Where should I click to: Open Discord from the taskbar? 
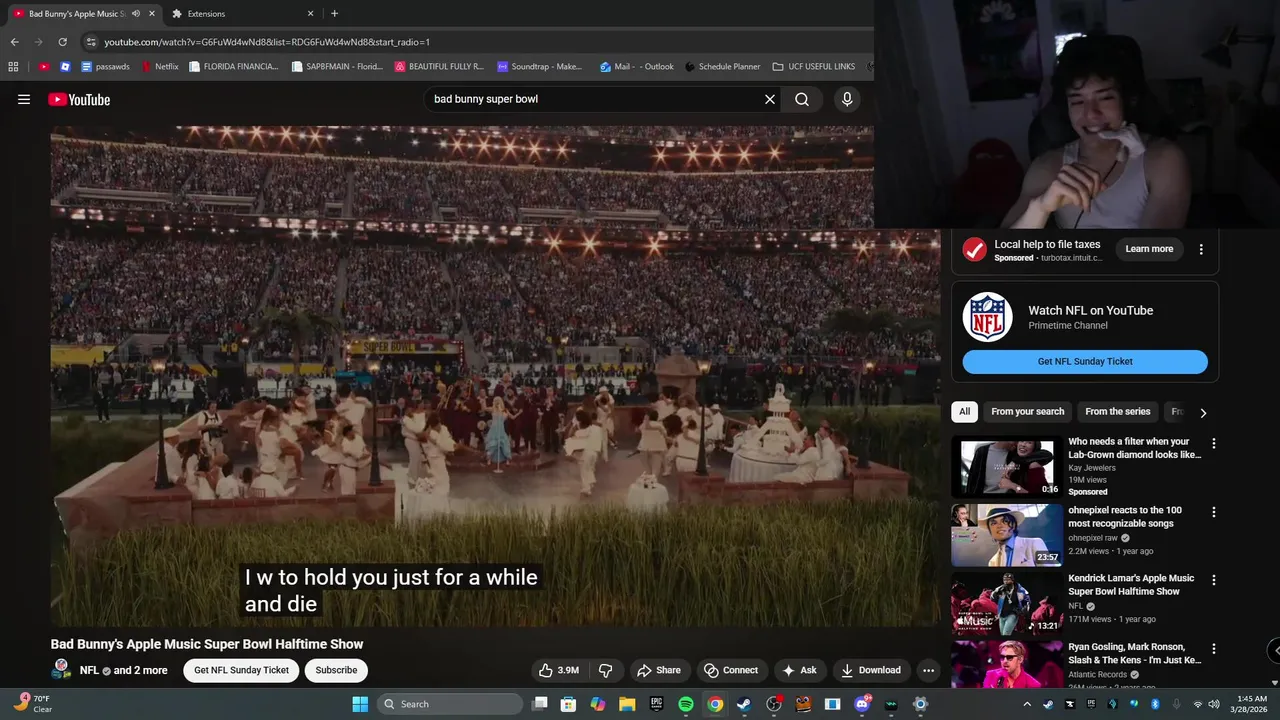[862, 704]
